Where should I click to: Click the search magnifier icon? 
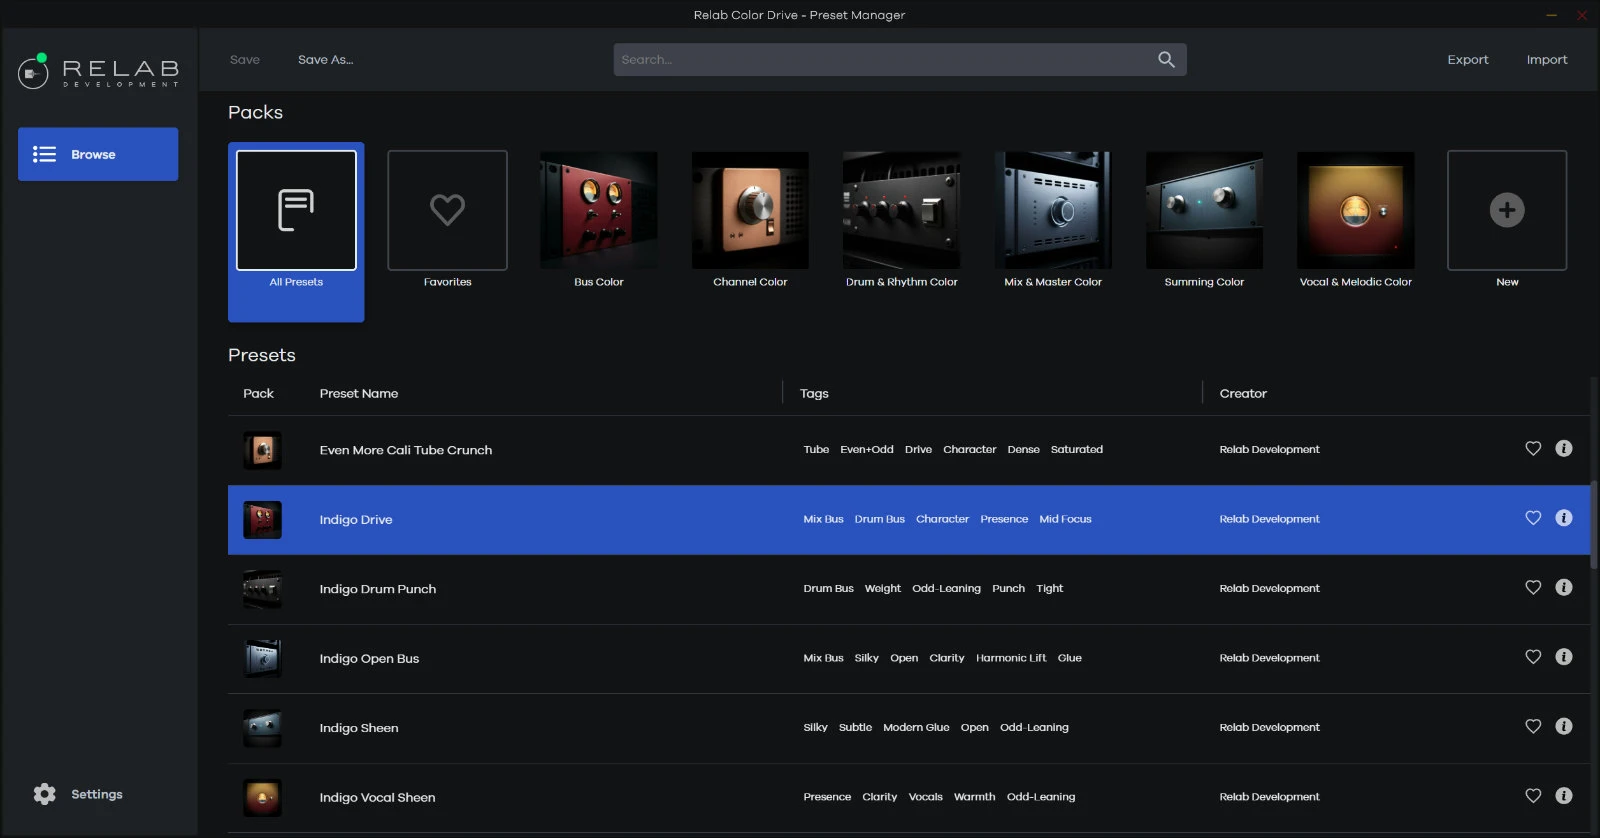coord(1166,60)
